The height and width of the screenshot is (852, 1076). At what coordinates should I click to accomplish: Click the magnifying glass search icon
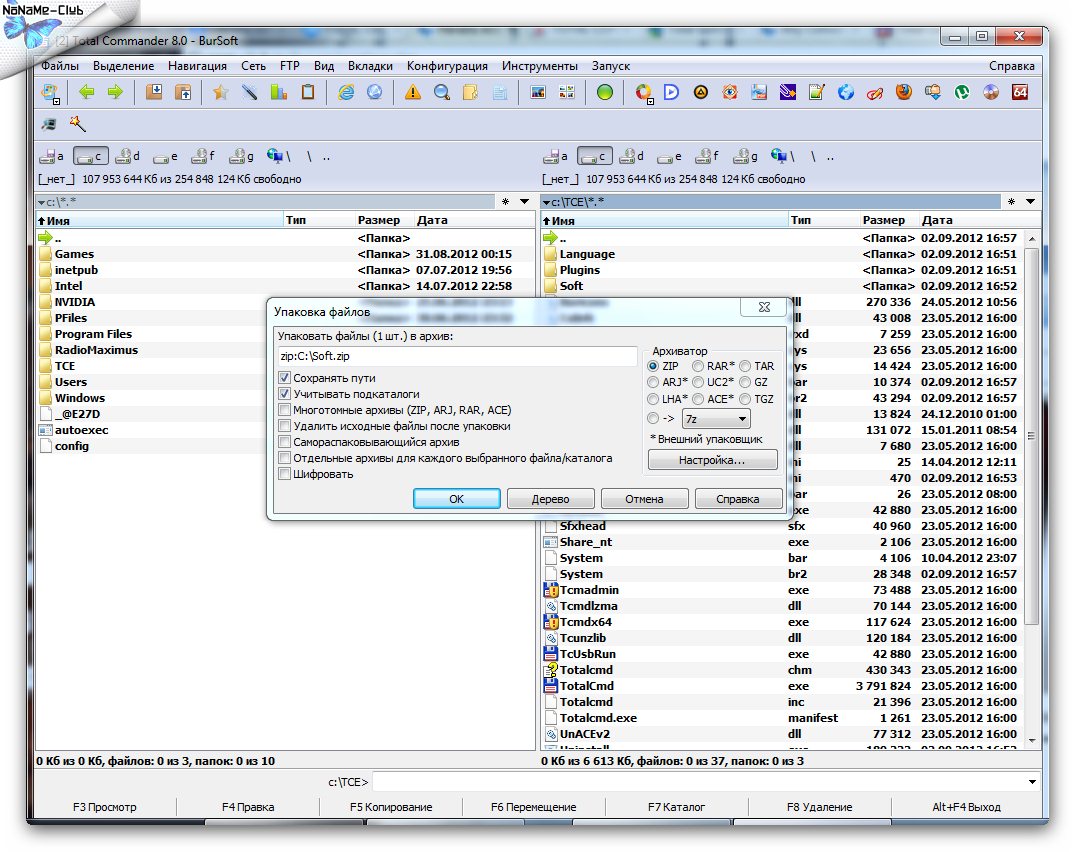point(441,93)
